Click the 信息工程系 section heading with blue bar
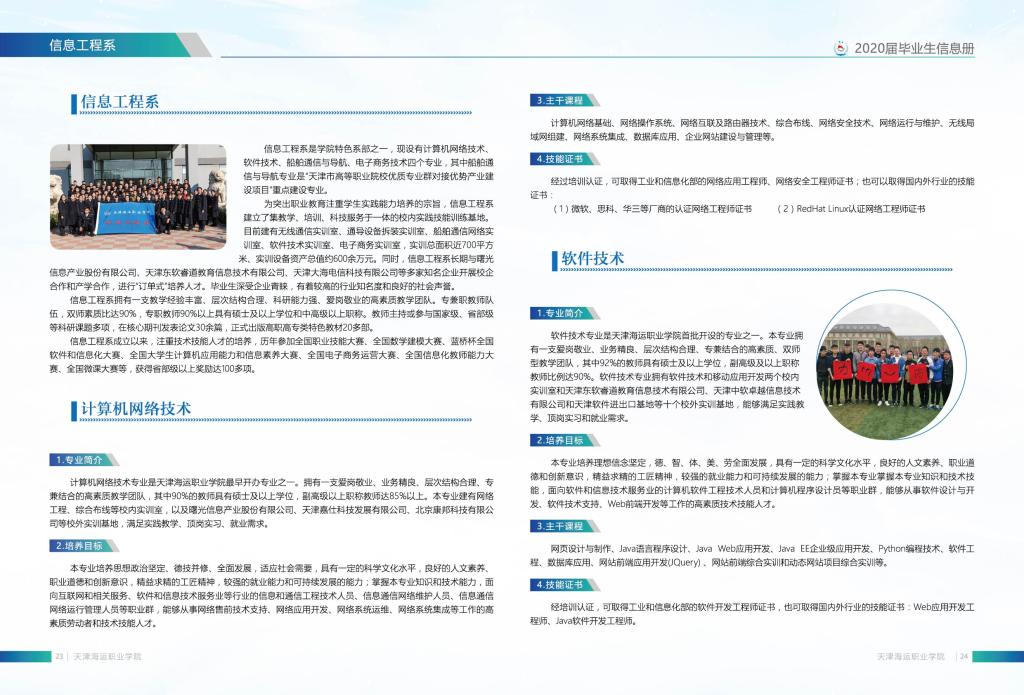Viewport: 1024px width, 695px height. click(x=119, y=102)
